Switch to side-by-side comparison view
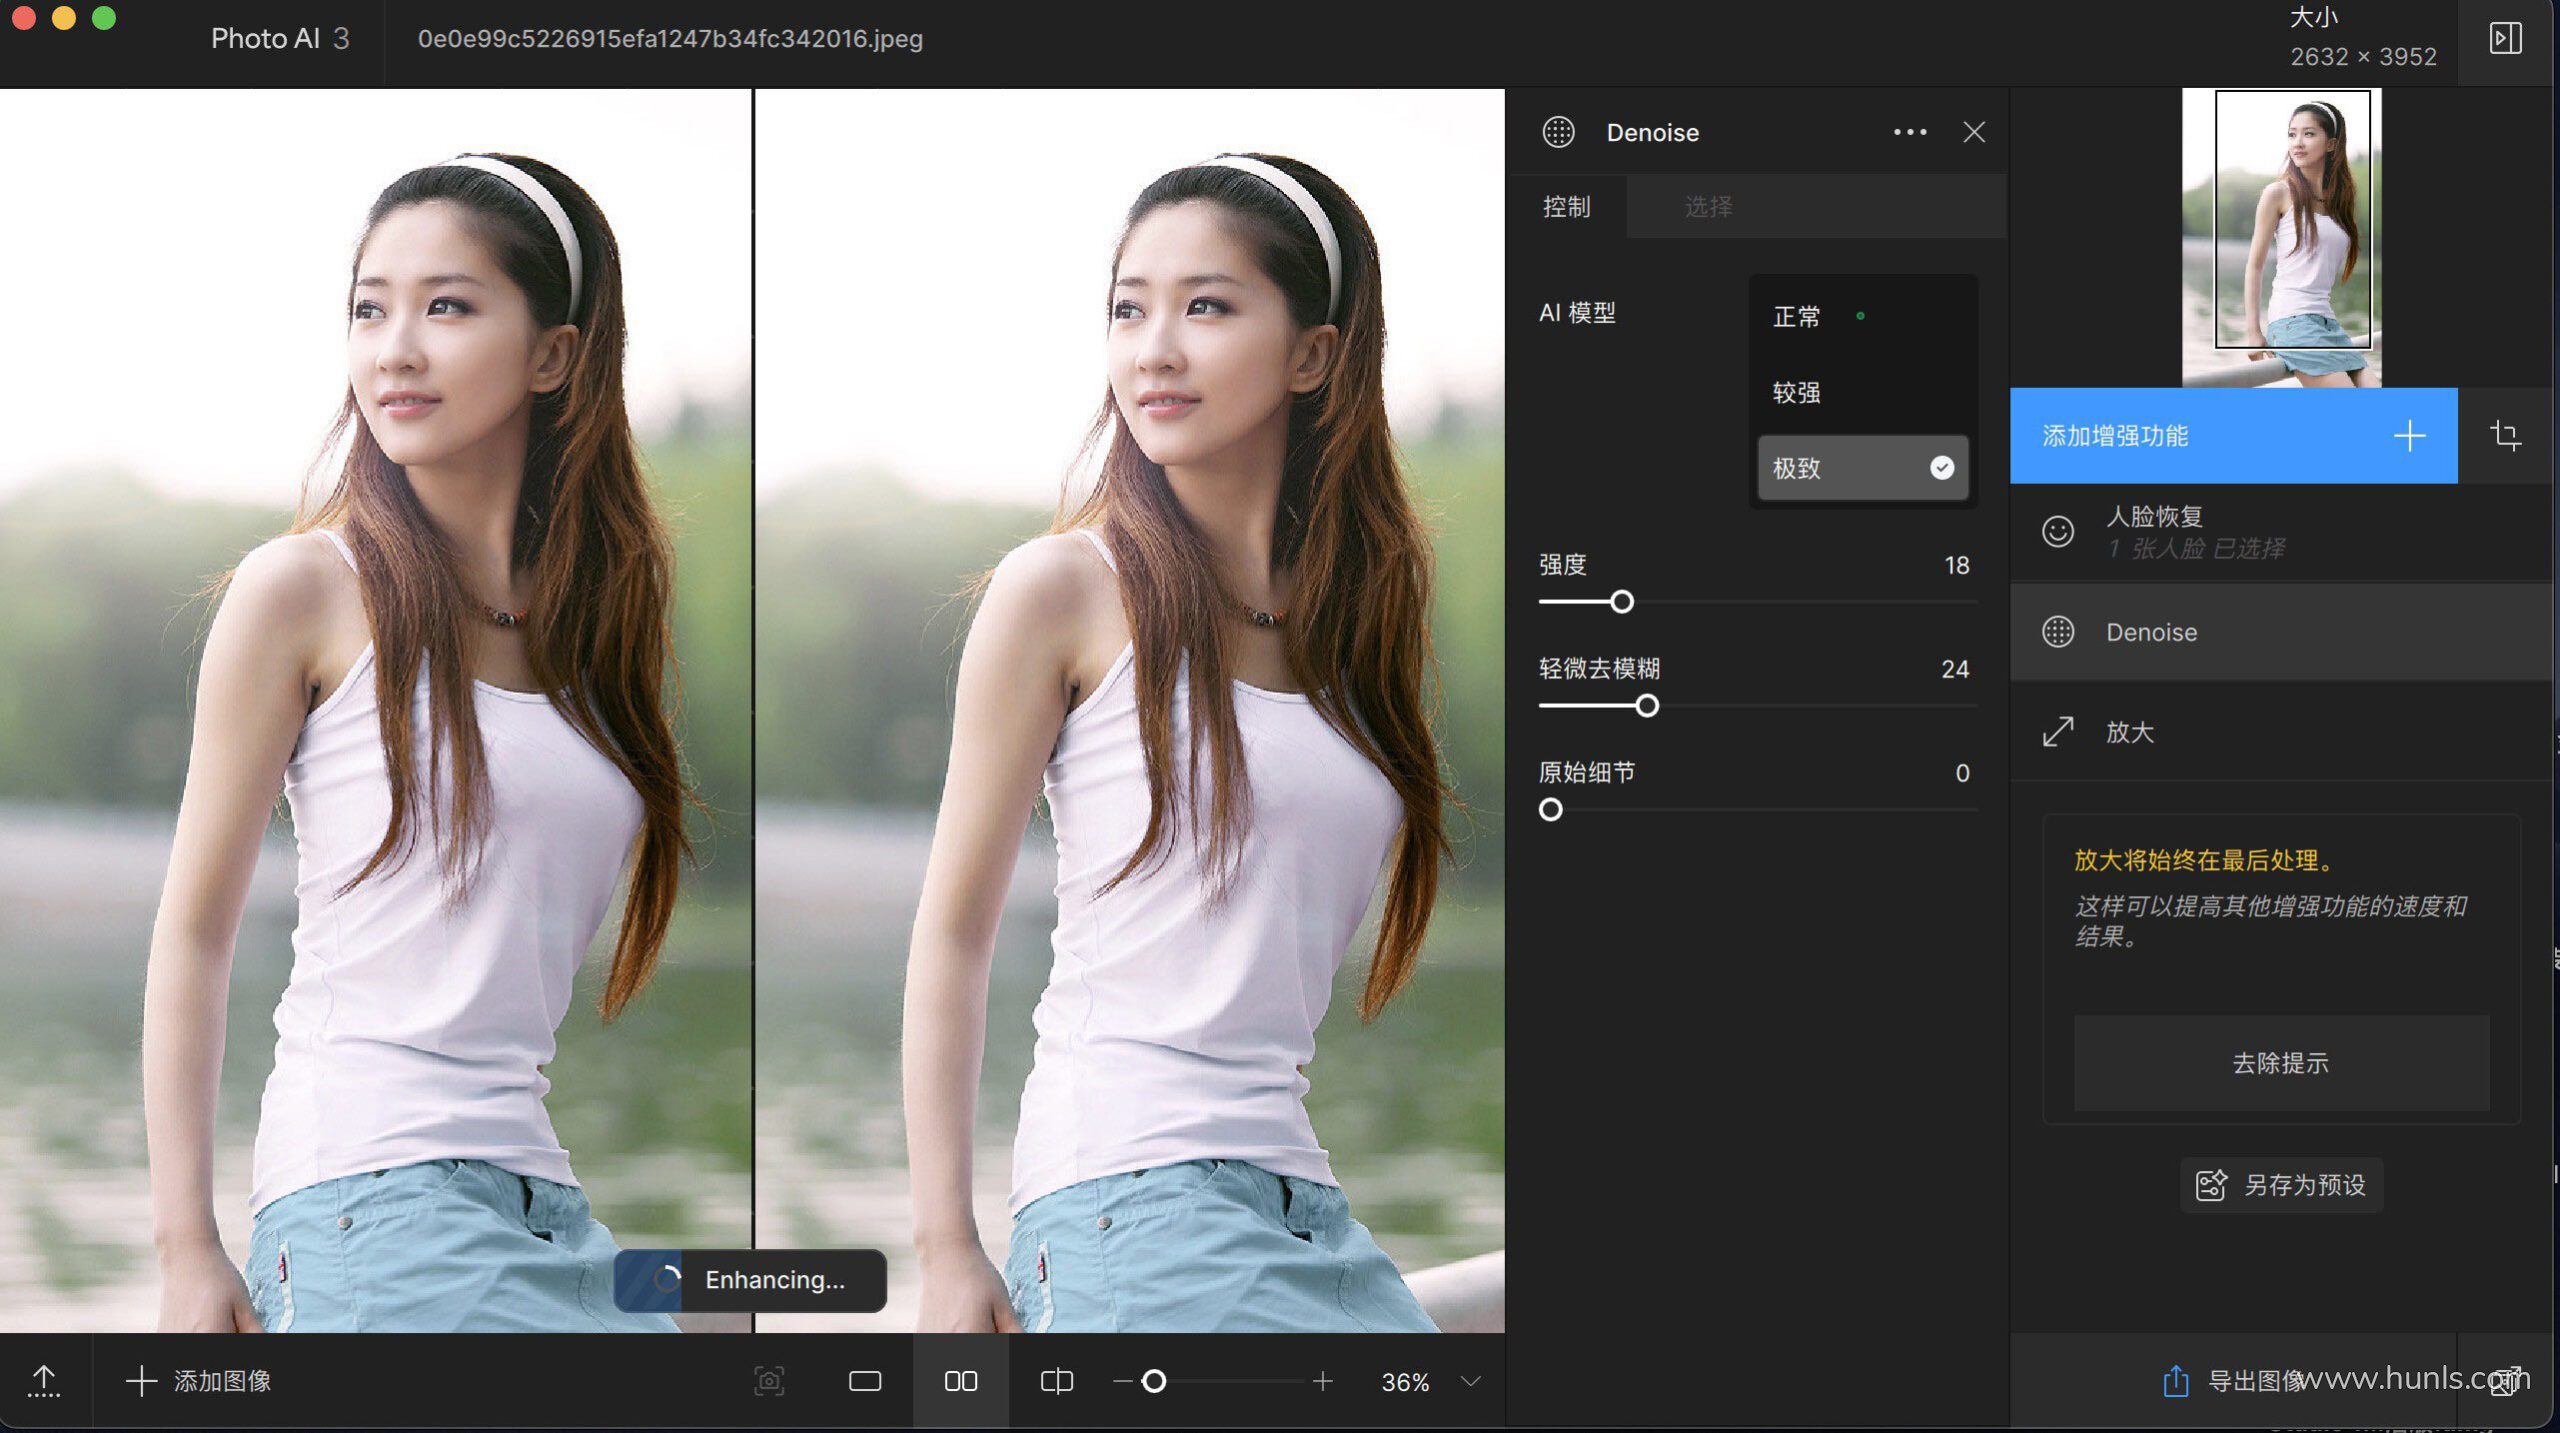 tap(961, 1381)
